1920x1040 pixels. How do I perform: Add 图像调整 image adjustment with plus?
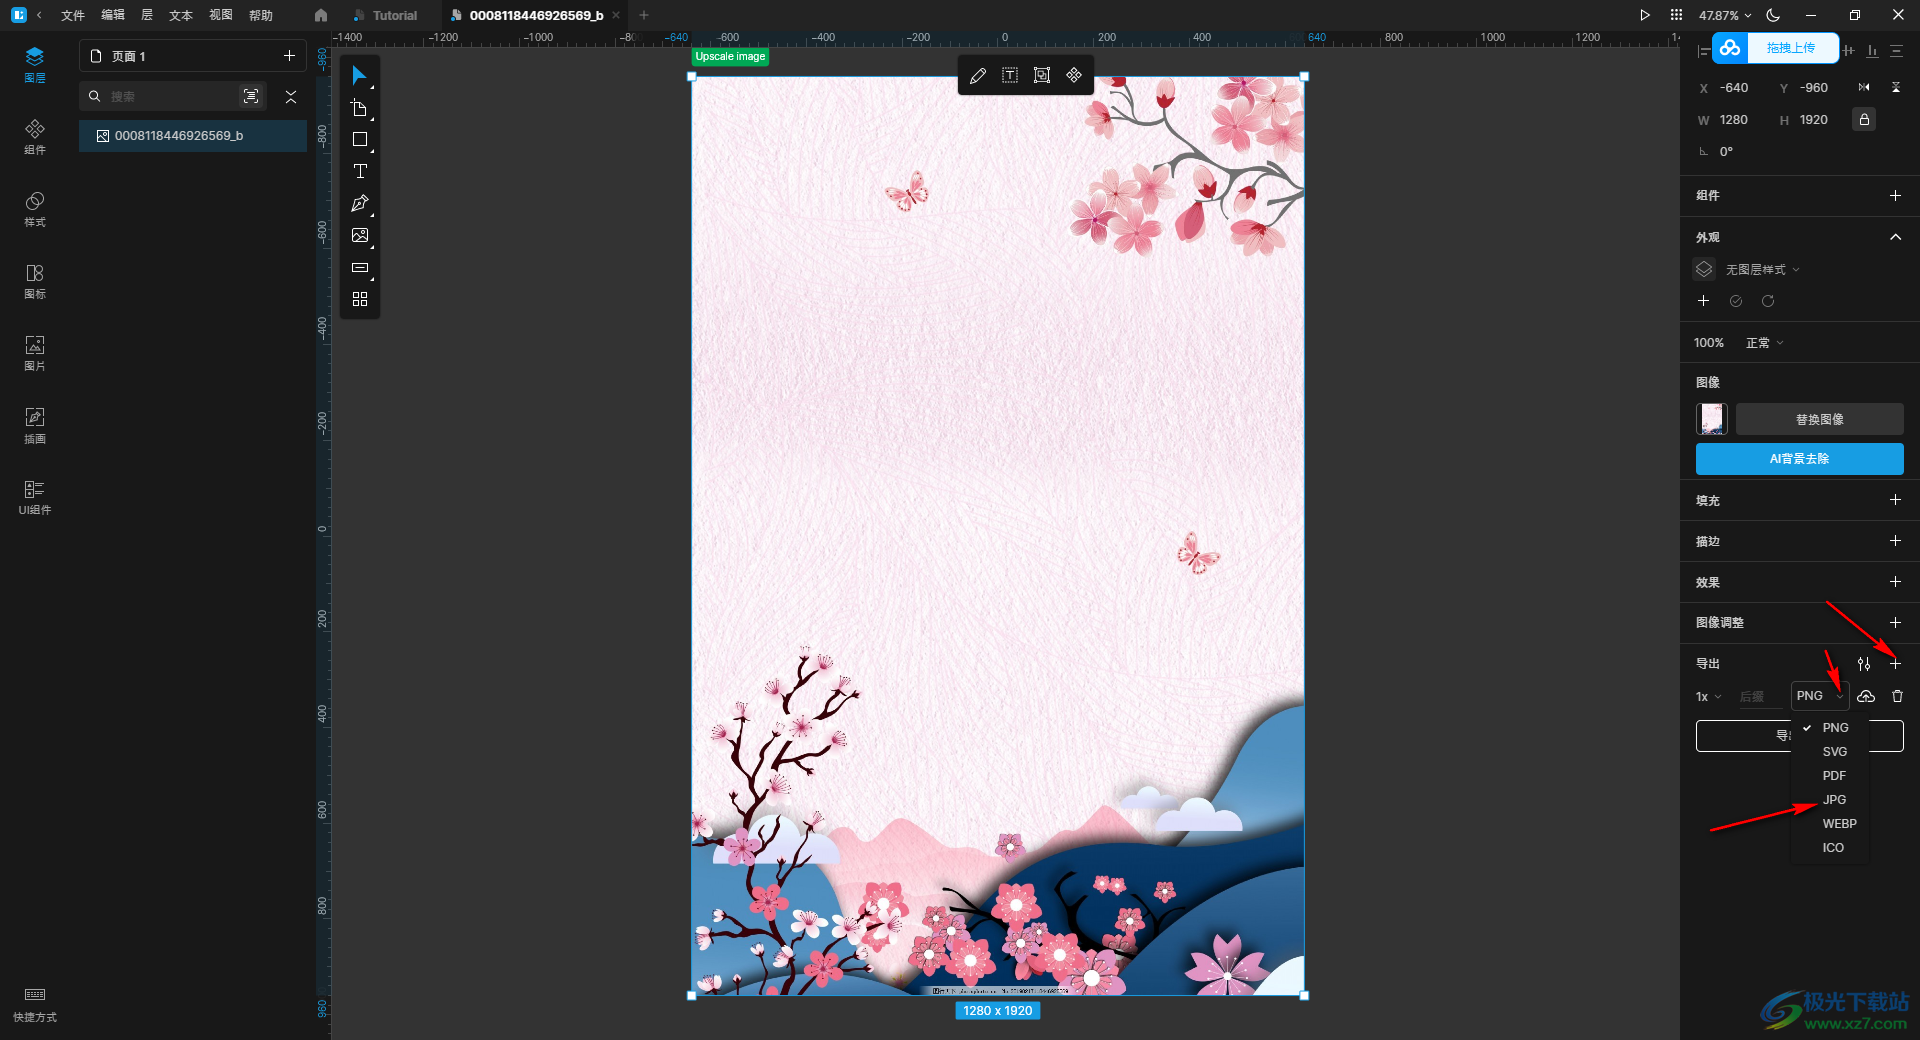(x=1895, y=623)
